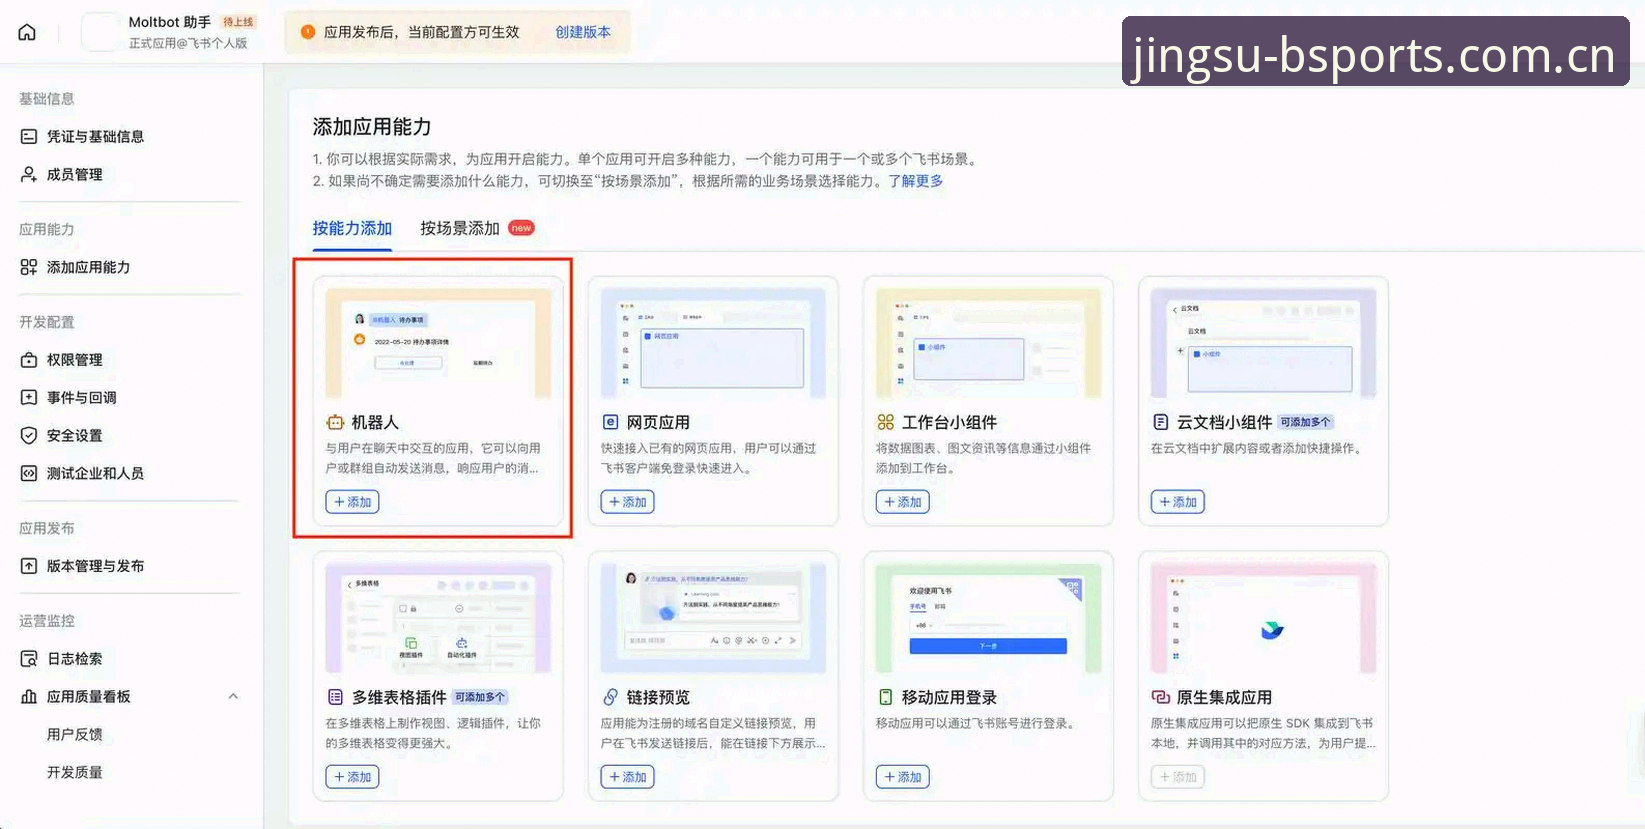The height and width of the screenshot is (829, 1645).
Task: Open the 机器人 preview thumbnail
Action: point(438,343)
